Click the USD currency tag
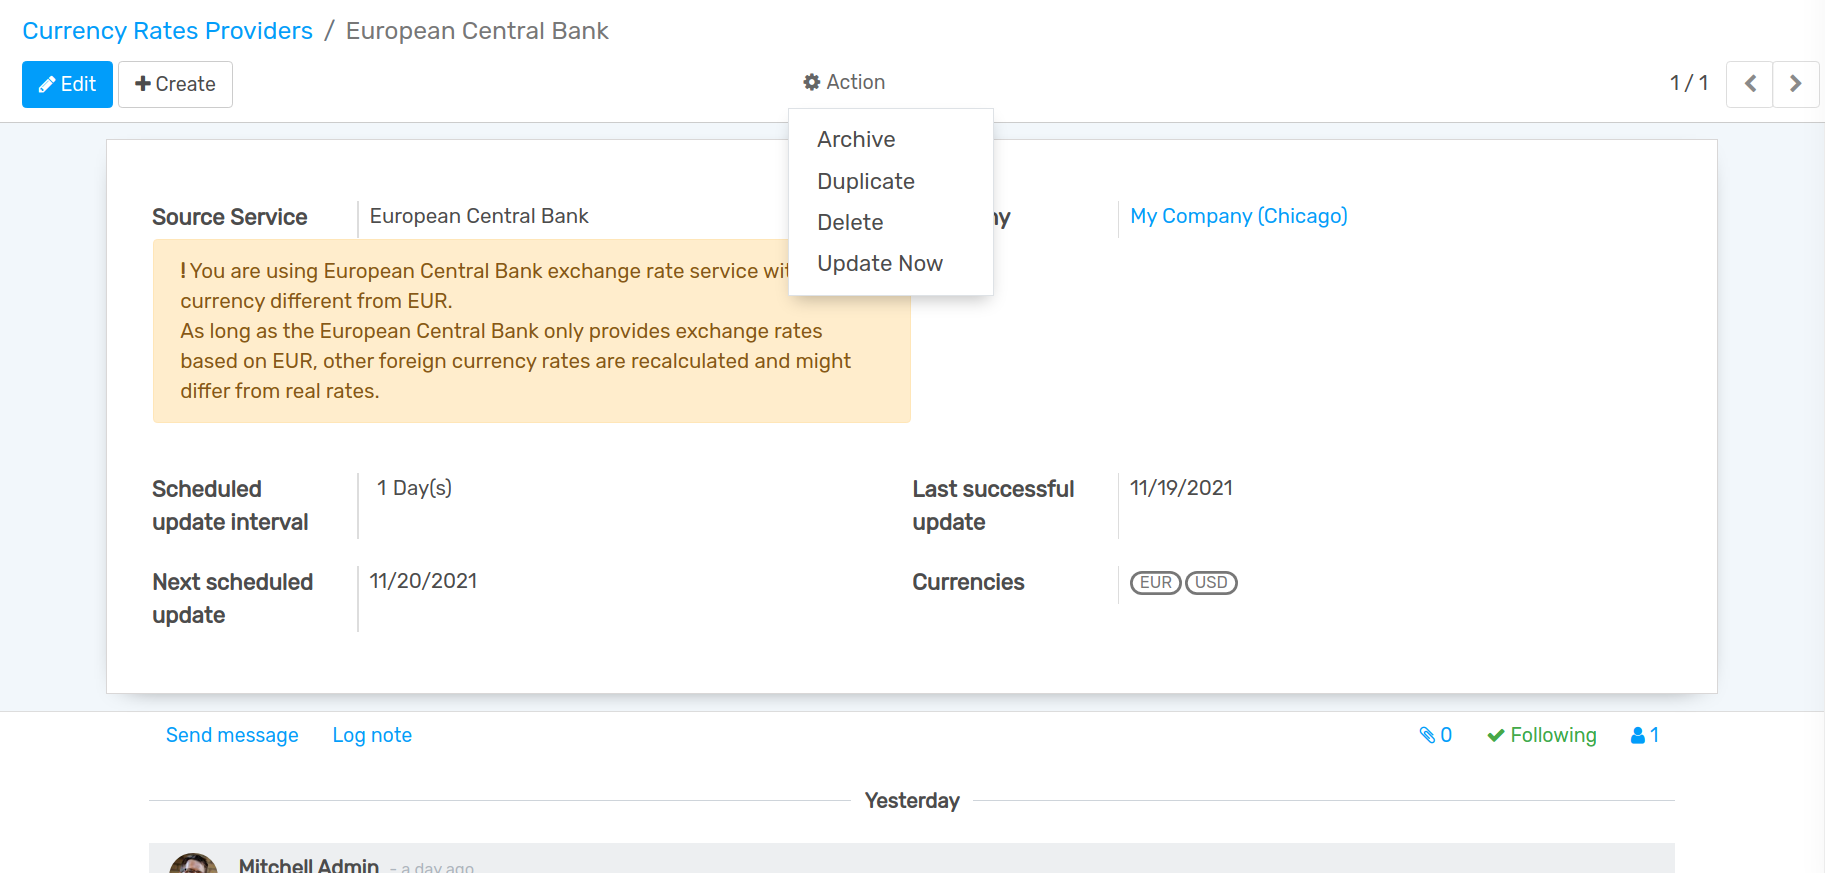1825x873 pixels. 1211,582
